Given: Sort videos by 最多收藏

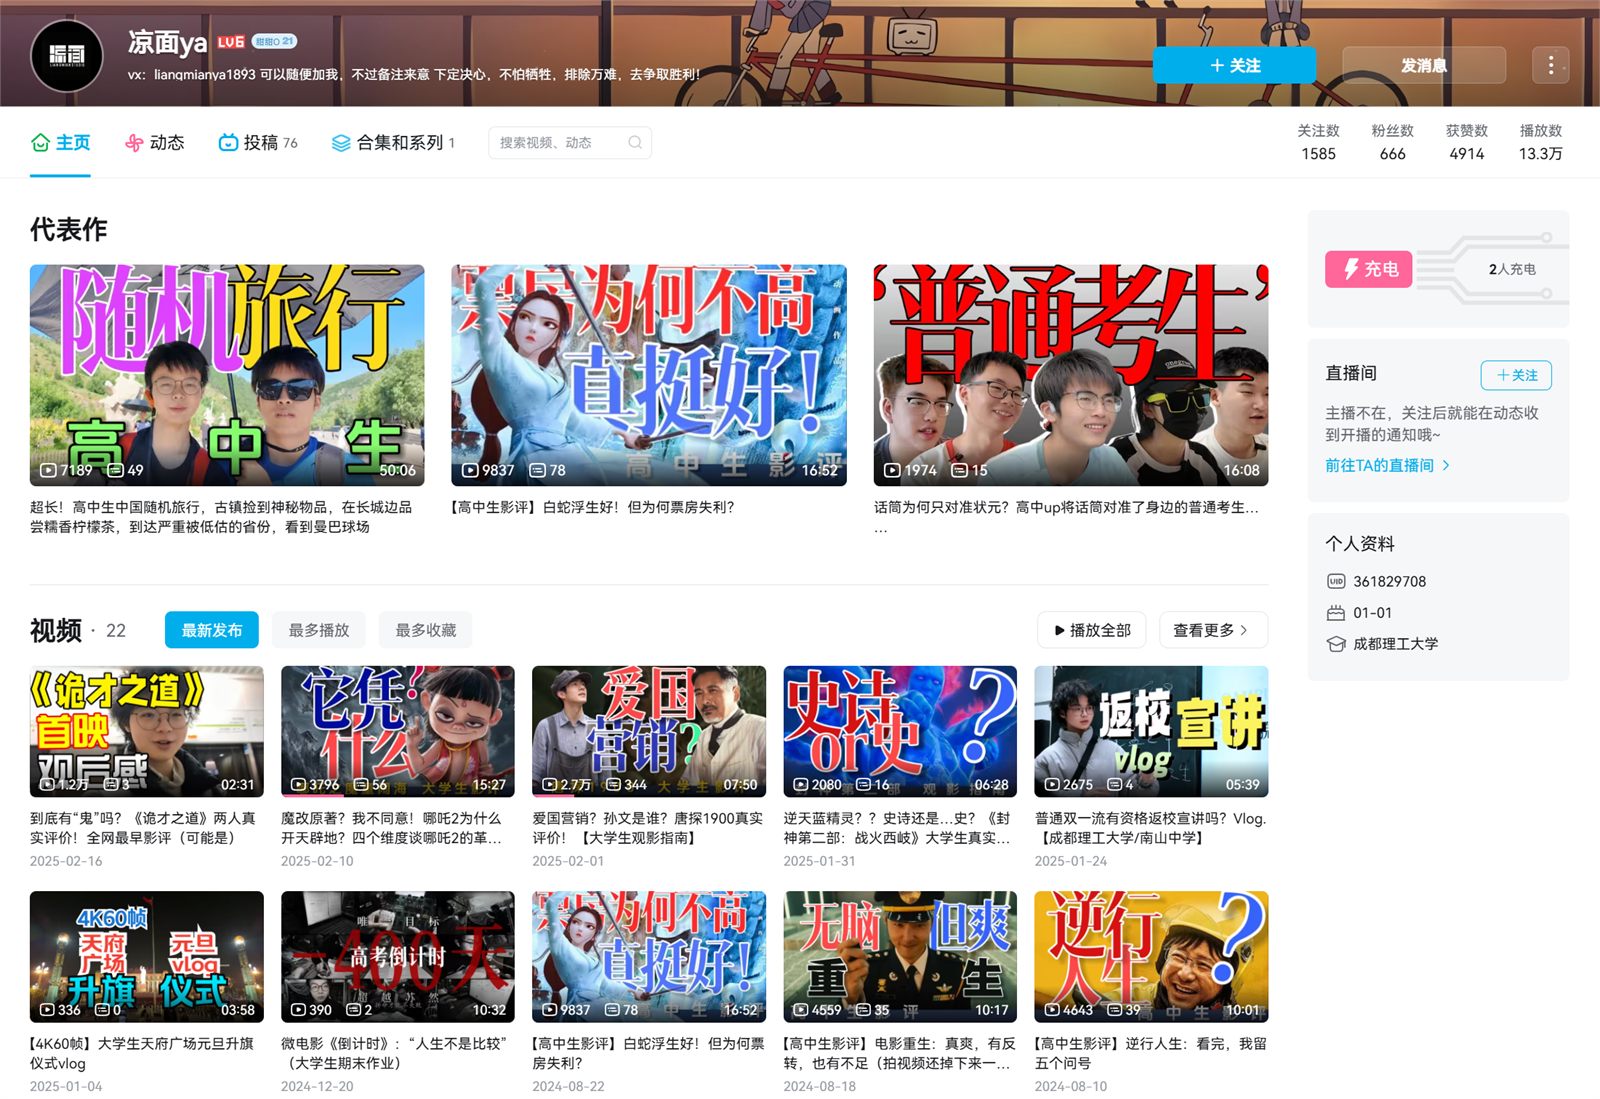Looking at the screenshot, I should [426, 630].
